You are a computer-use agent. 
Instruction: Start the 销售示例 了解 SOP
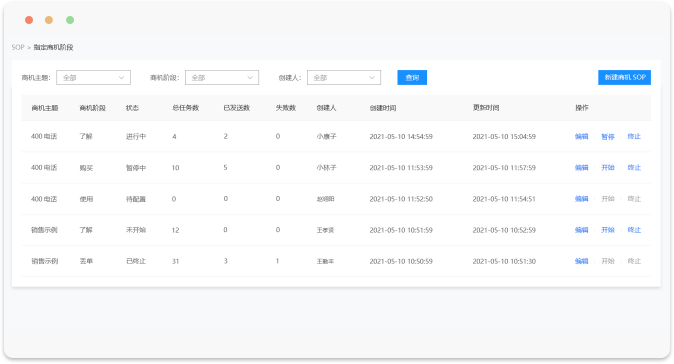(608, 230)
